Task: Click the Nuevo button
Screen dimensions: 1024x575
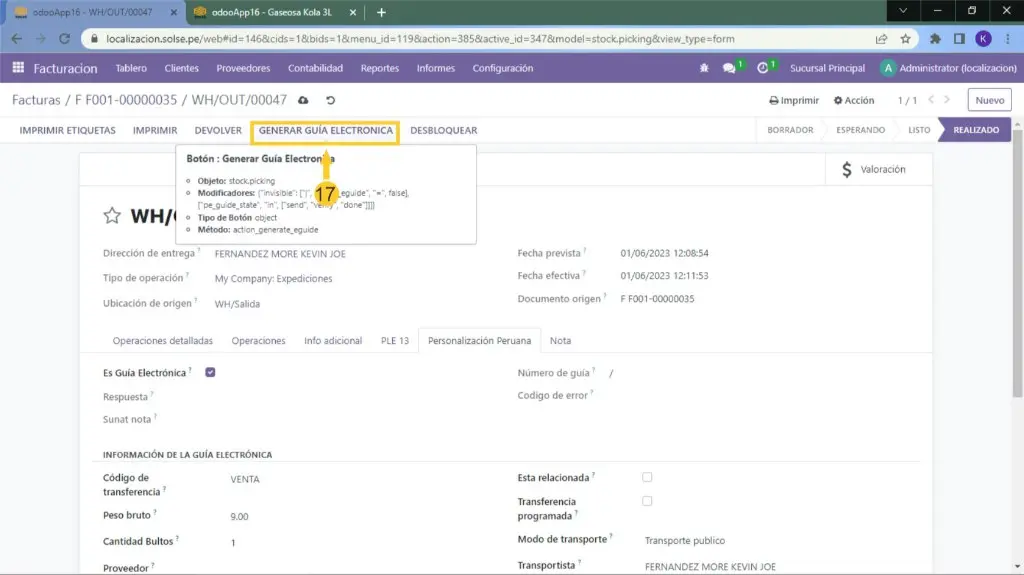Action: click(989, 100)
